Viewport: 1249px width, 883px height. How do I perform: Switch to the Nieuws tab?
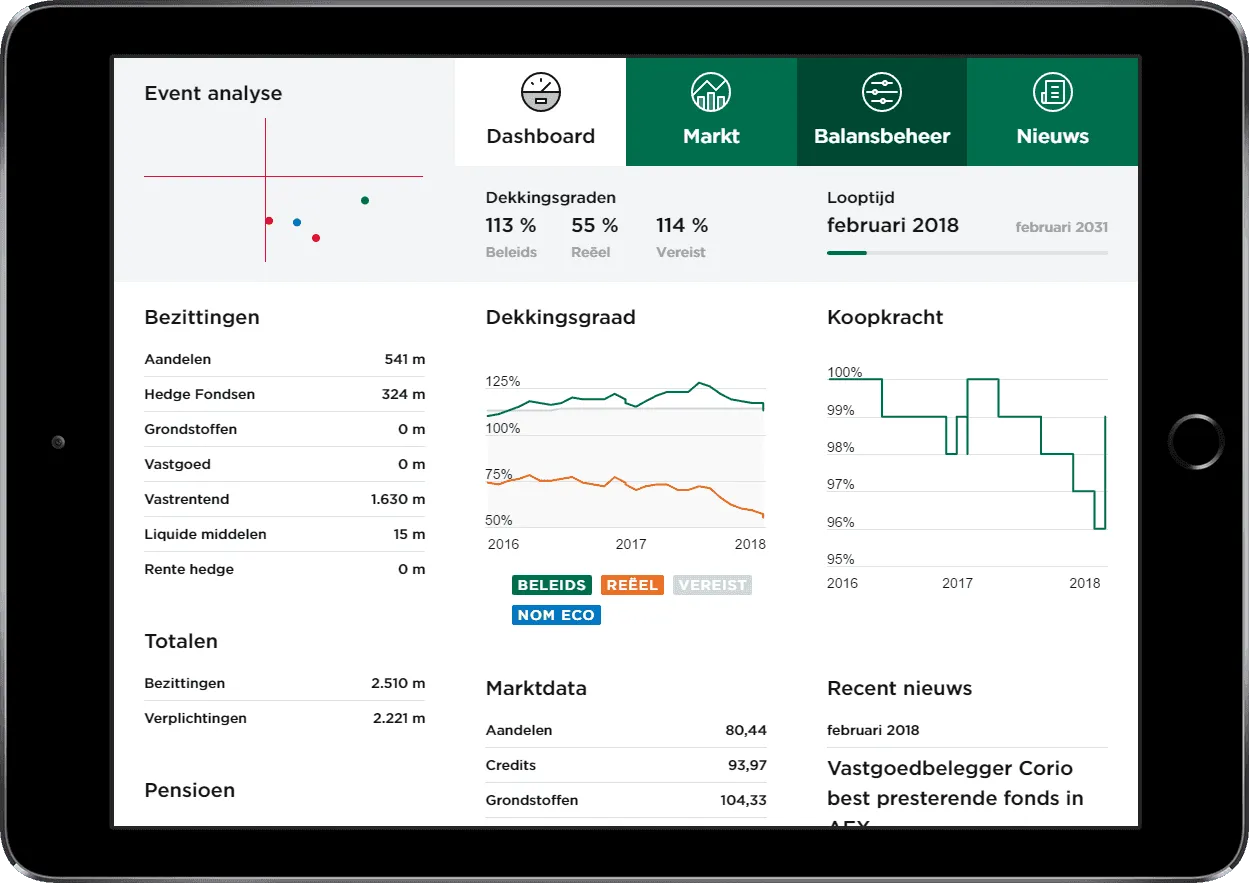tap(1052, 136)
